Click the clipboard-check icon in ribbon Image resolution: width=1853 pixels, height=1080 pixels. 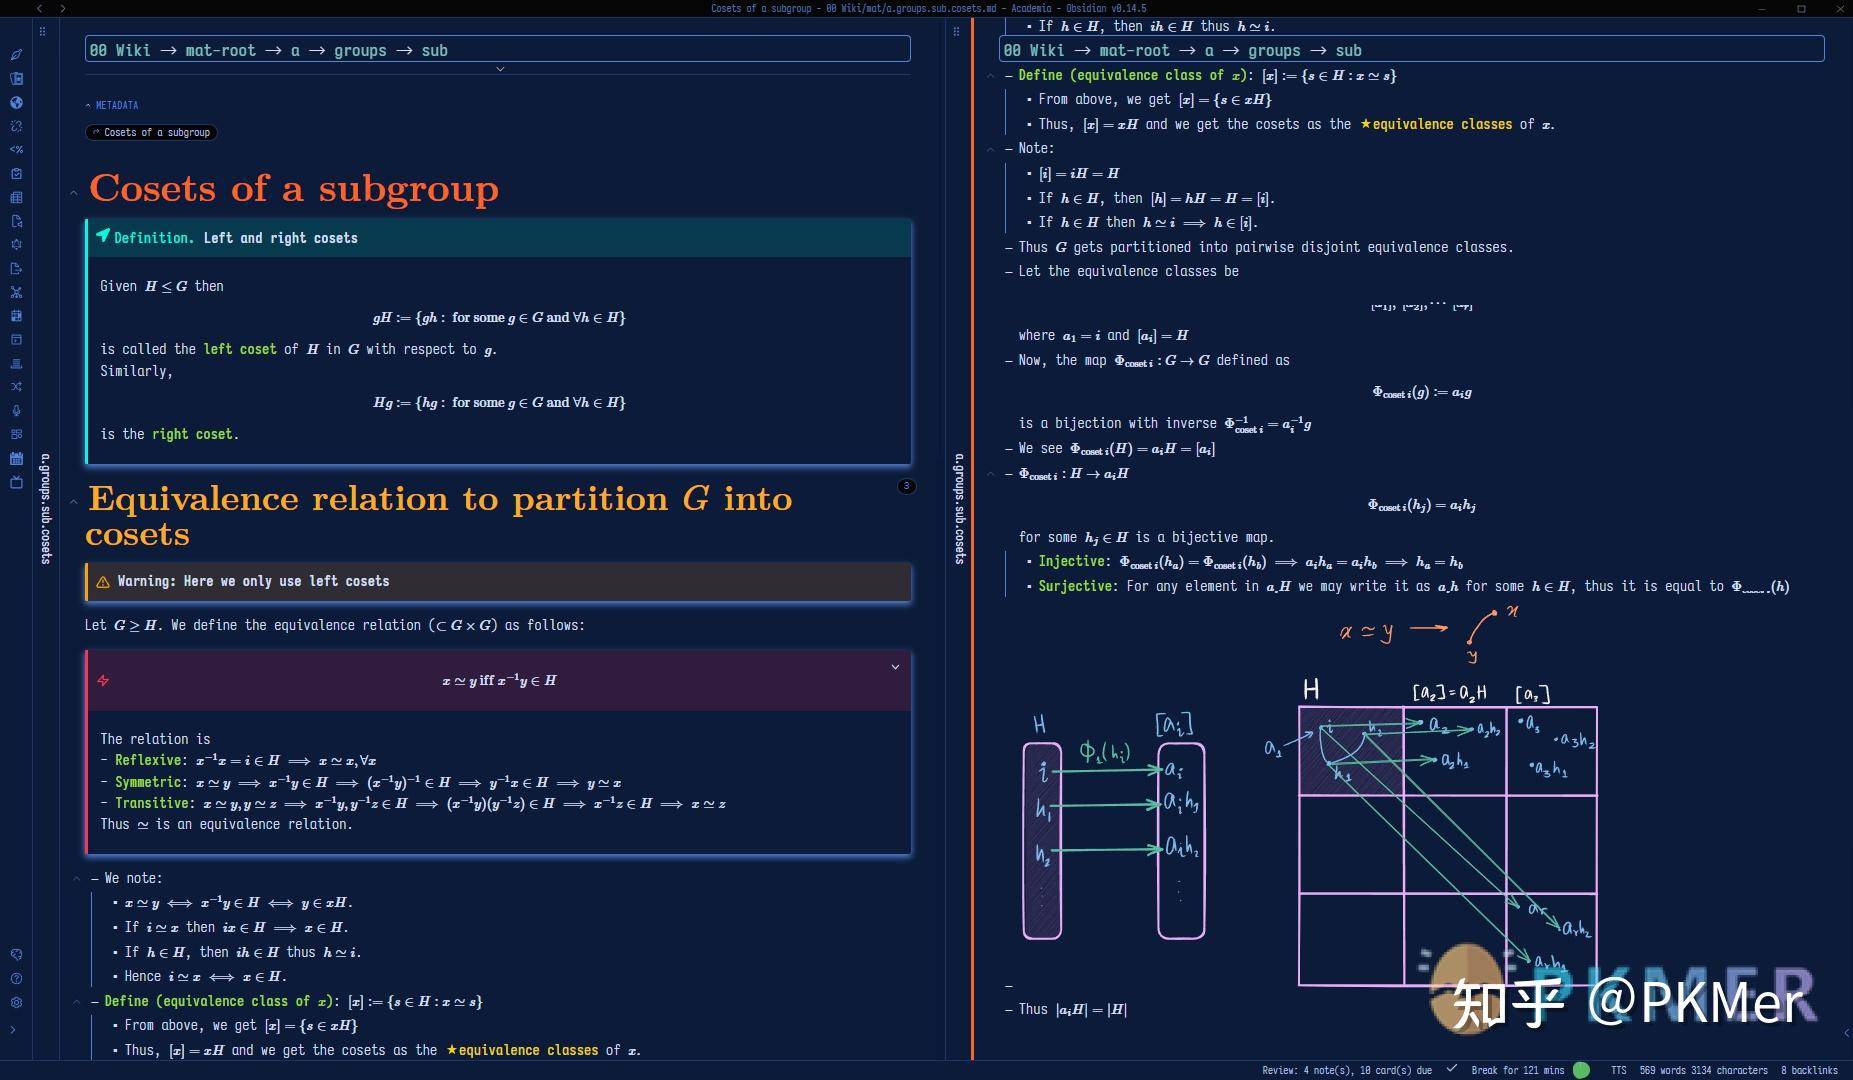16,173
